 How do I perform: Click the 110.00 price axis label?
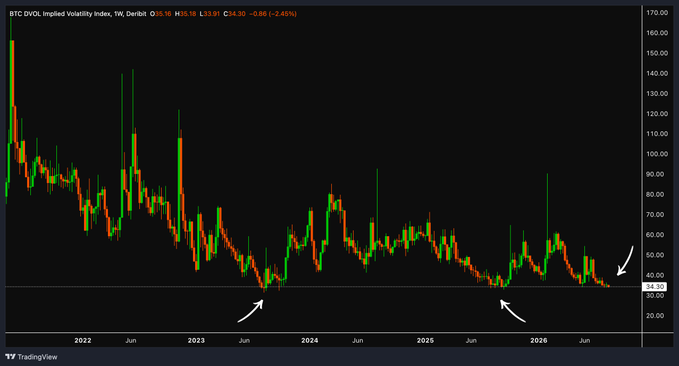[657, 134]
